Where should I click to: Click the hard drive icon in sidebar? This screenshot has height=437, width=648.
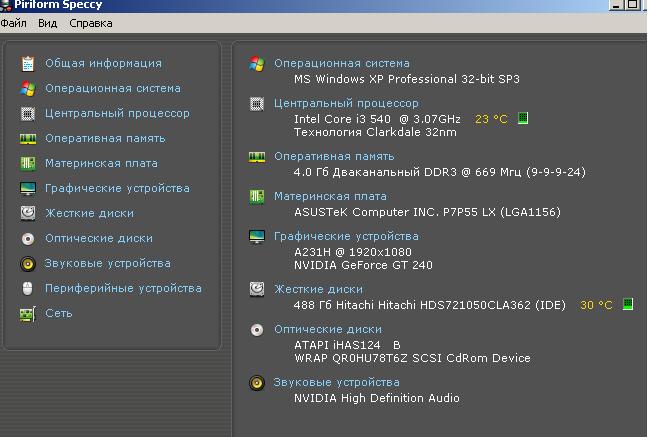(27, 214)
